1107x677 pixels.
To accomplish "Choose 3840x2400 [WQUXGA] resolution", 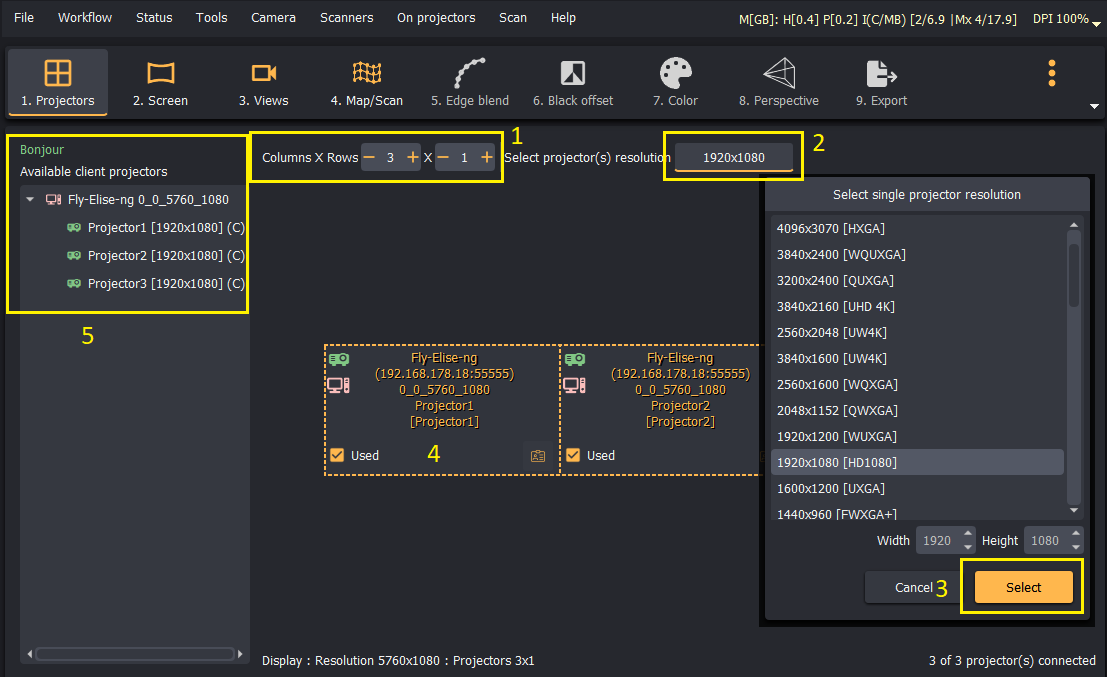I will pyautogui.click(x=917, y=255).
